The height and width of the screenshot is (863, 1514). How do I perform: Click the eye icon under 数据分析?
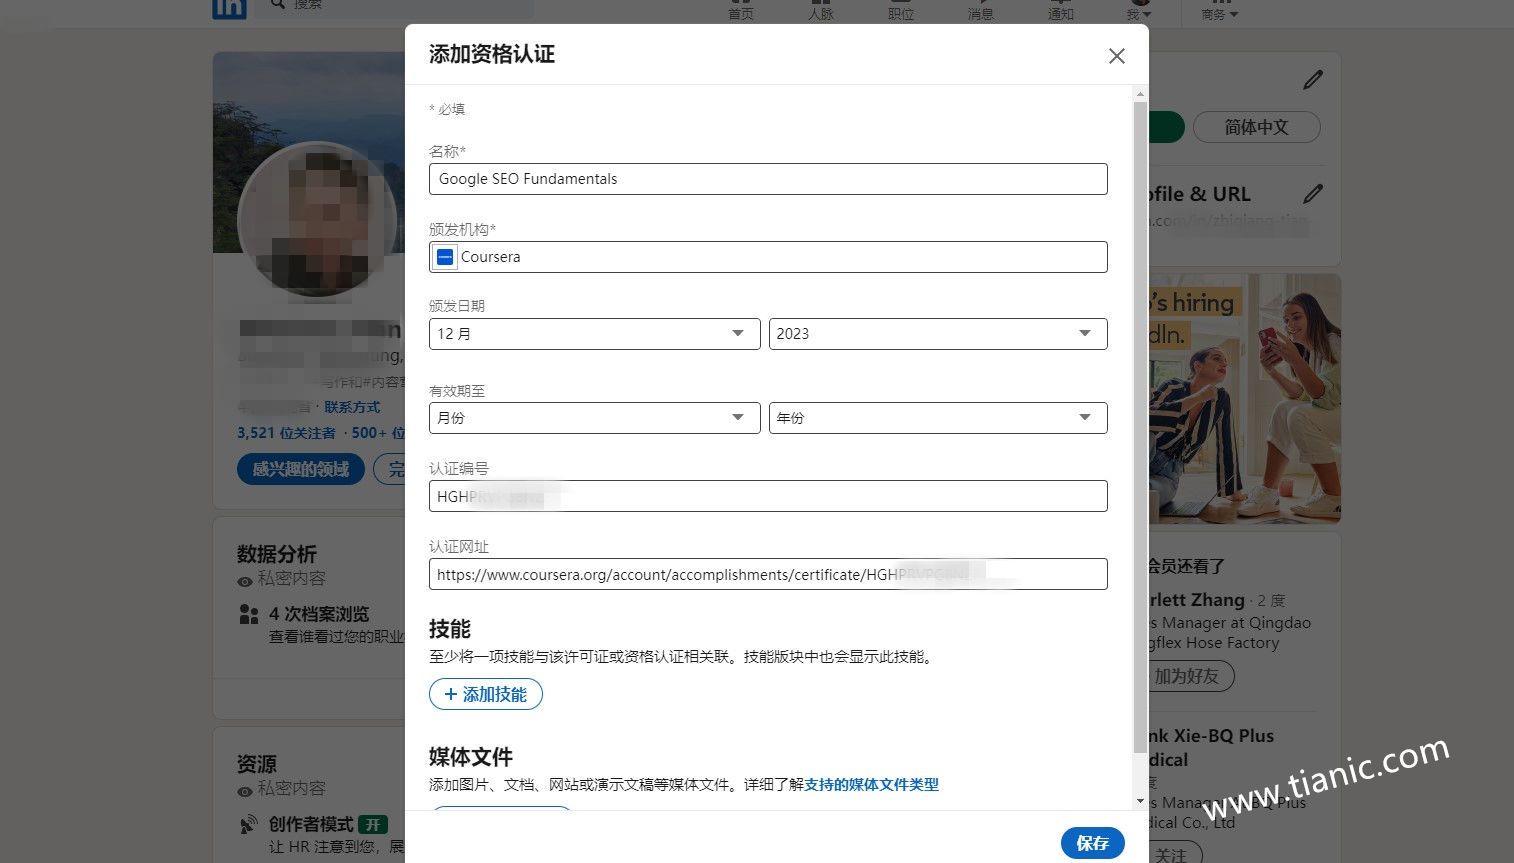pos(245,581)
